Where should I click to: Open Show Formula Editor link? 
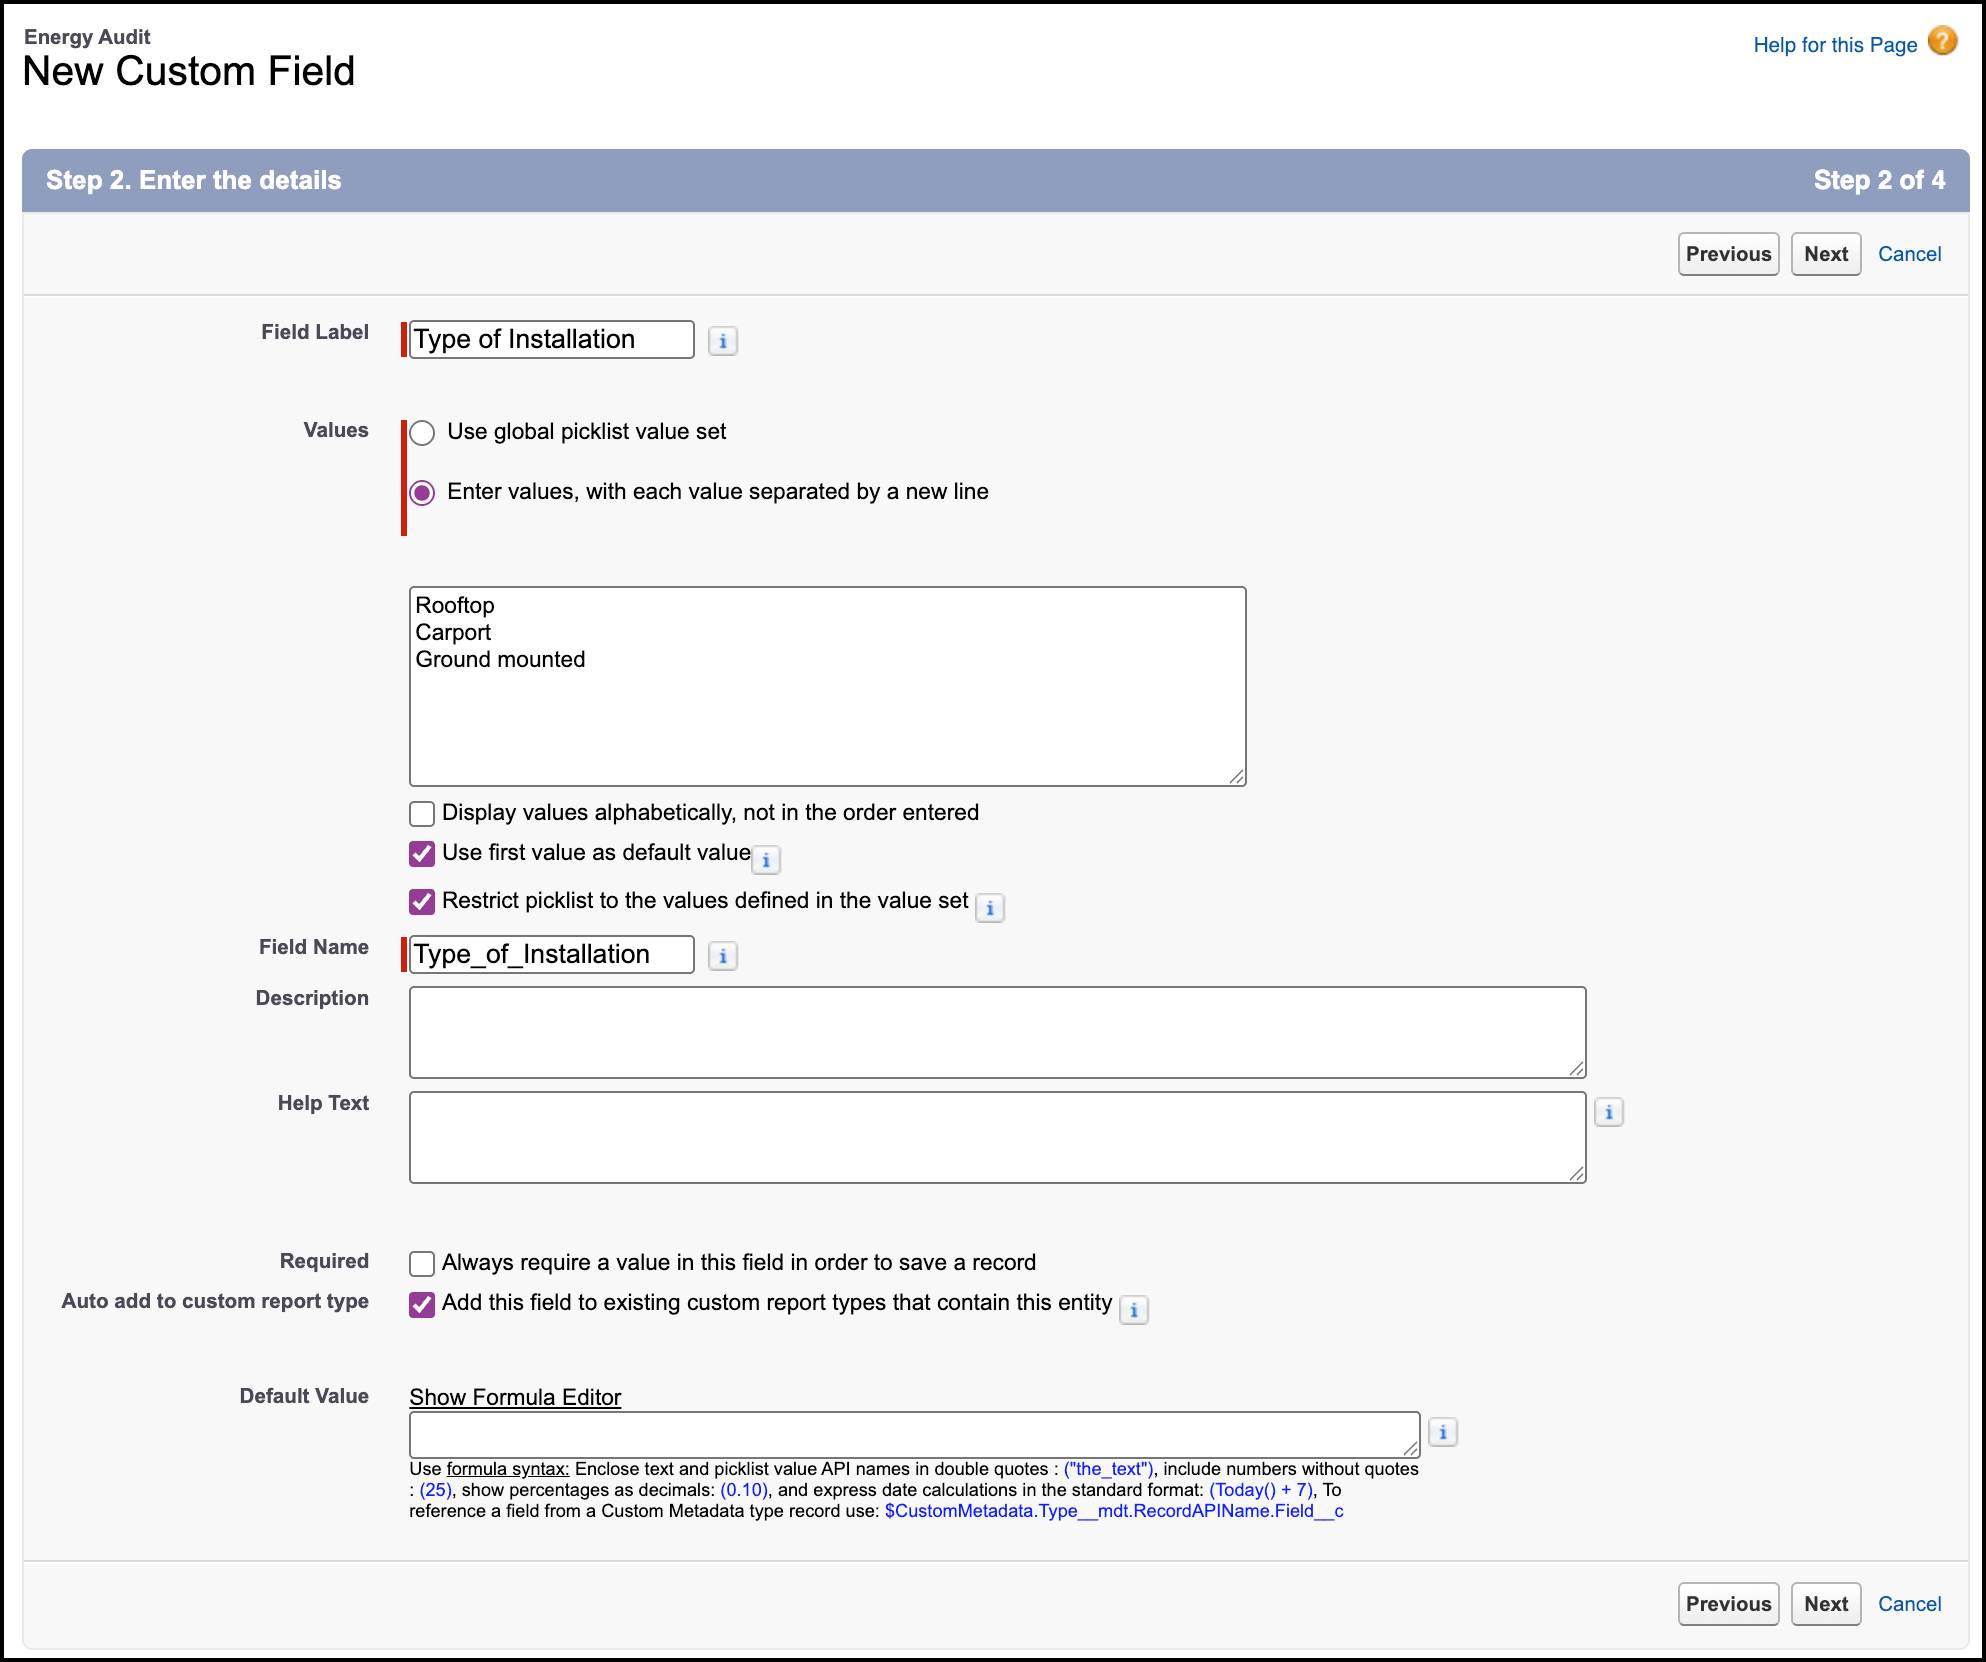[515, 1397]
